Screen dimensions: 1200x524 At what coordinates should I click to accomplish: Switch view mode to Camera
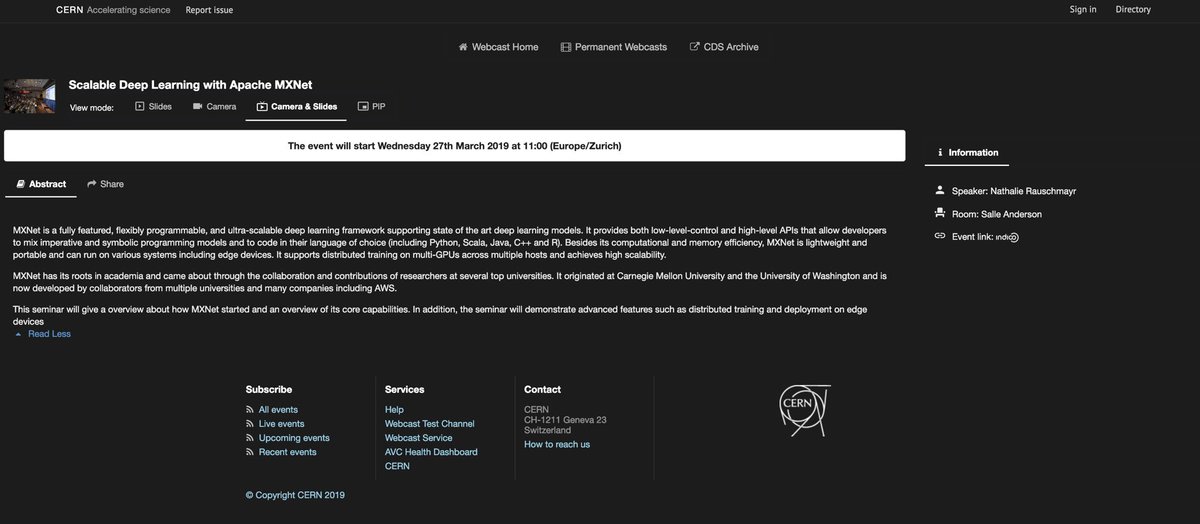point(215,105)
